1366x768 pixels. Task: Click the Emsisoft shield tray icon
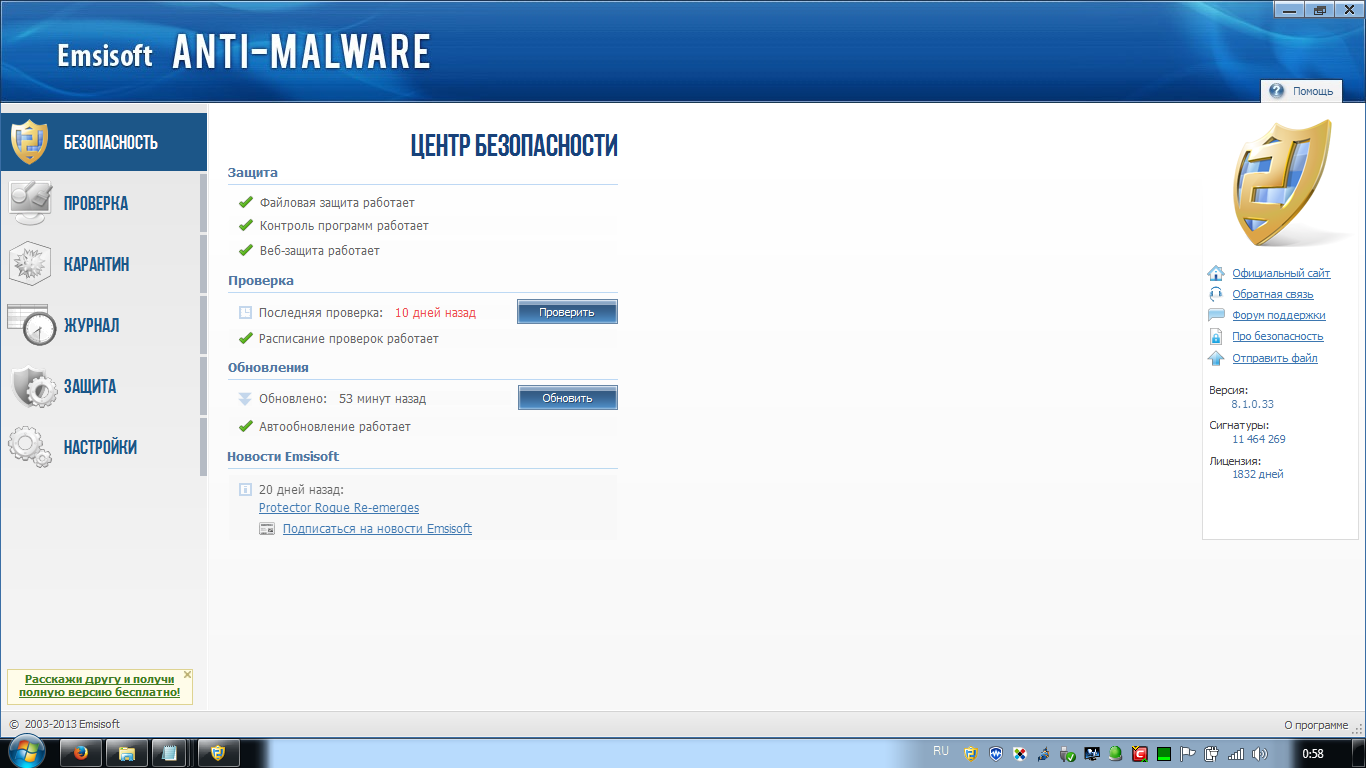[970, 754]
